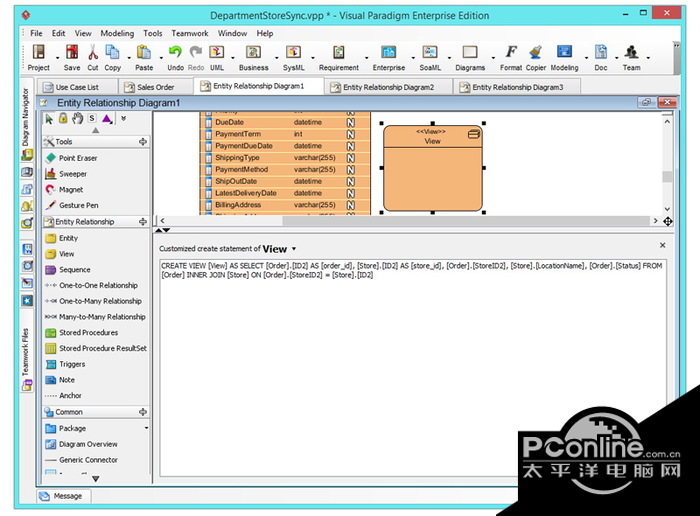Cut selection with scissors icon
This screenshot has width=700, height=516.
(93, 52)
